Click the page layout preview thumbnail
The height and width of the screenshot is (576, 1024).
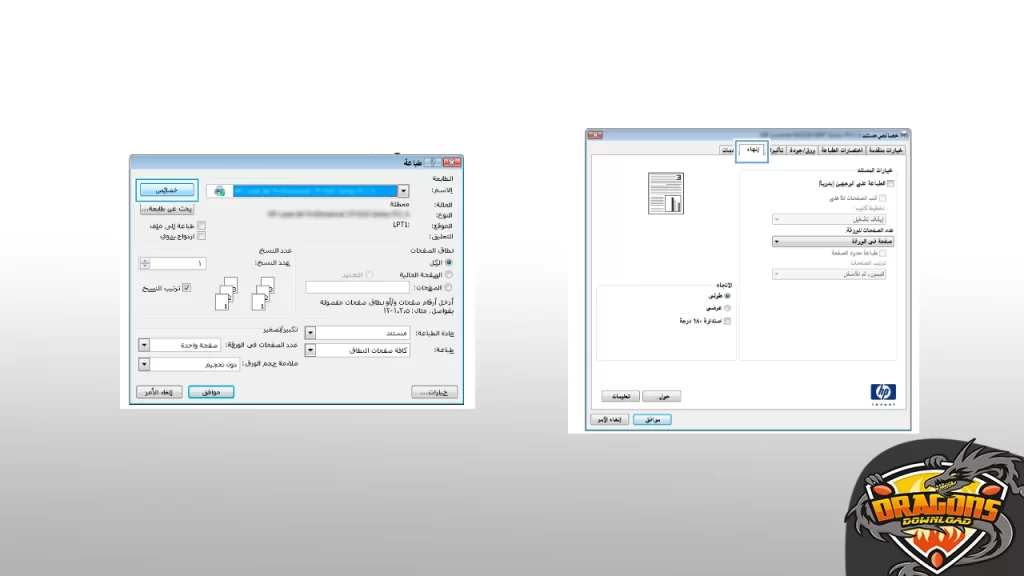[665, 192]
